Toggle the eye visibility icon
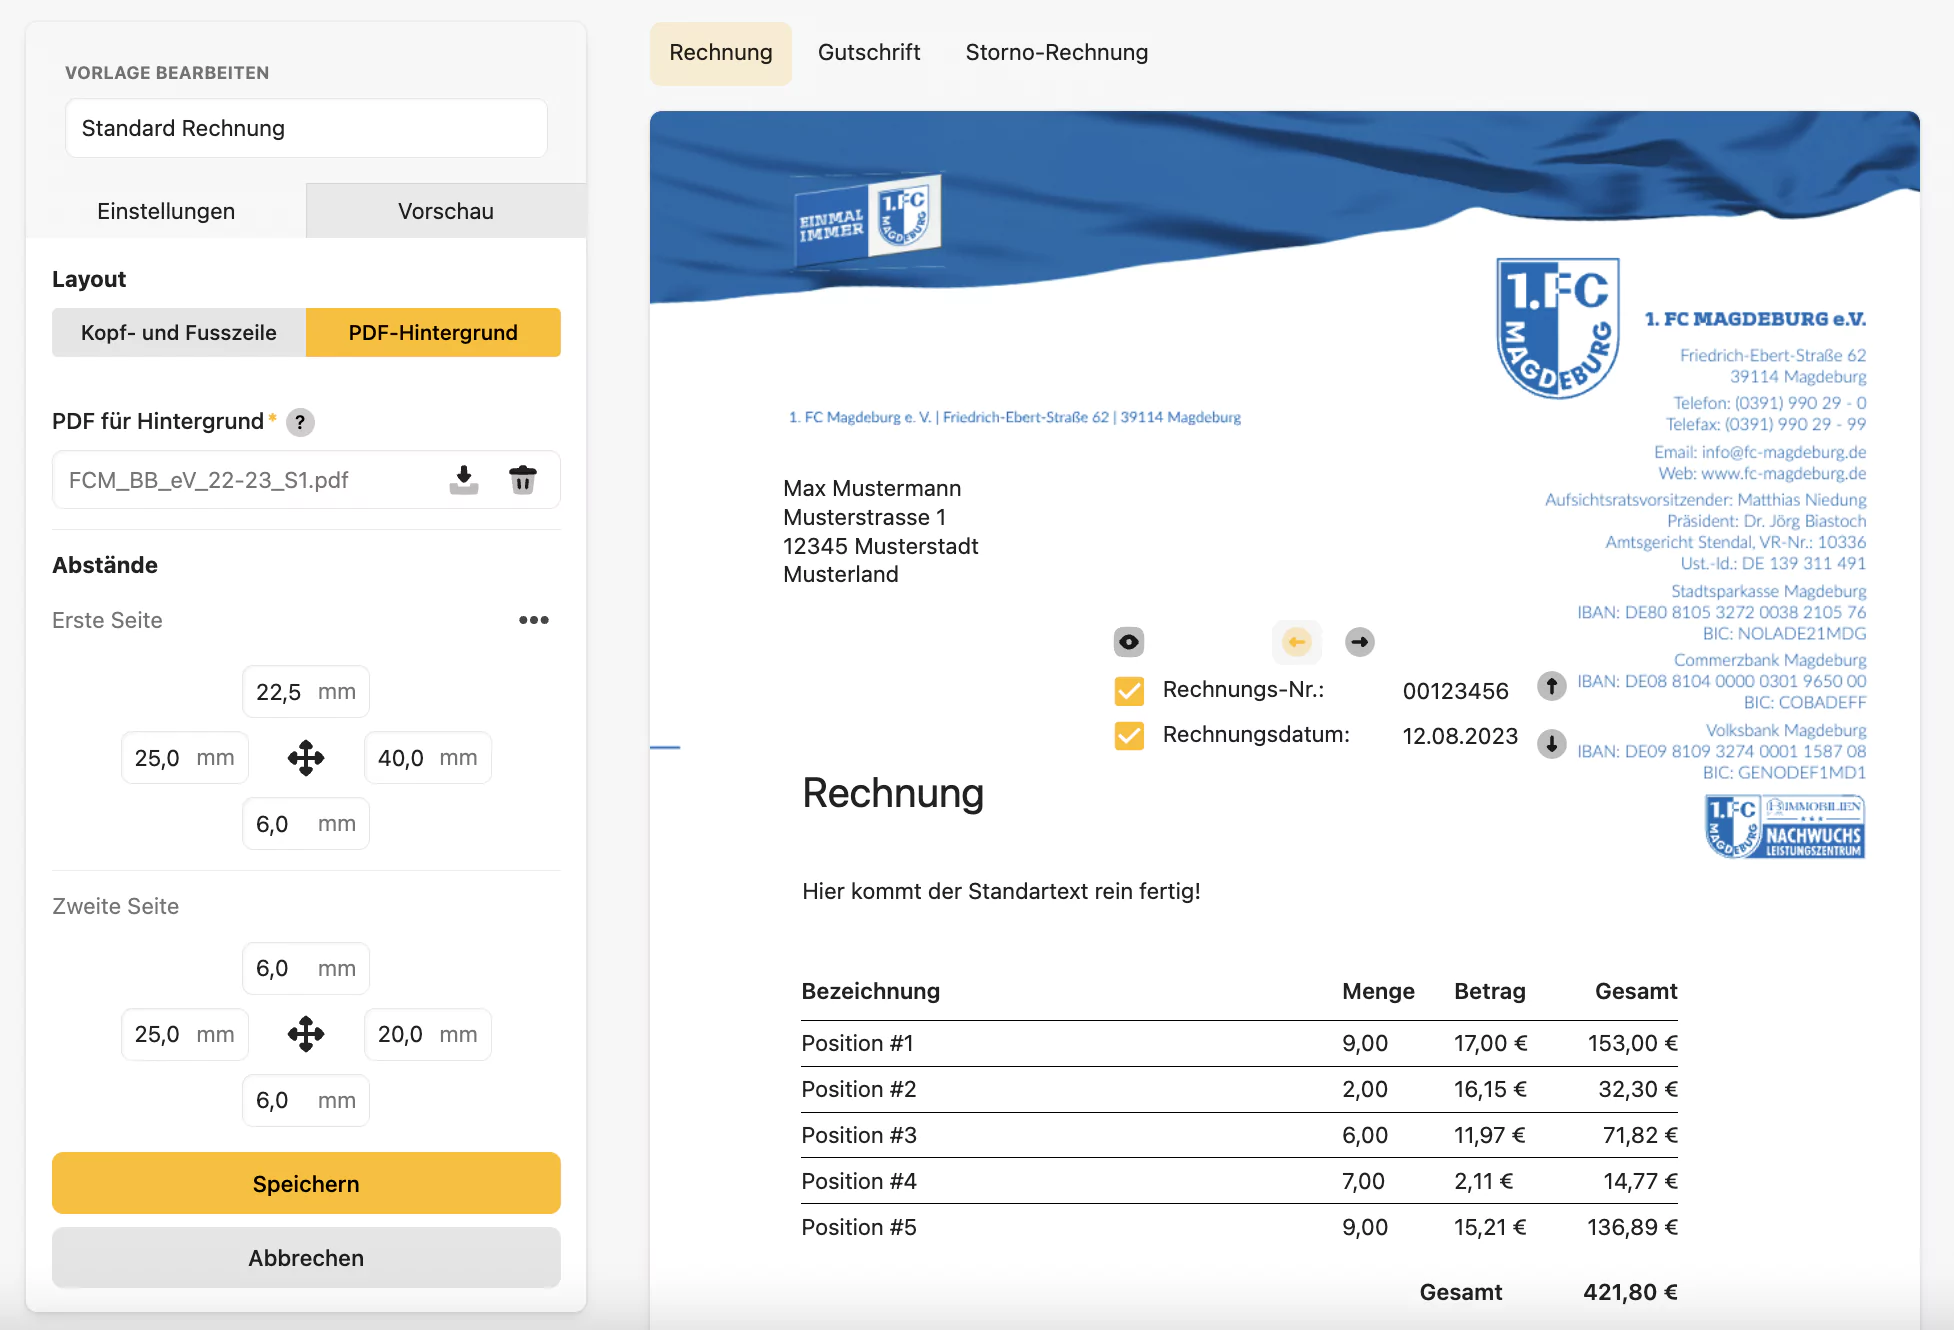The width and height of the screenshot is (1954, 1330). pos(1129,642)
